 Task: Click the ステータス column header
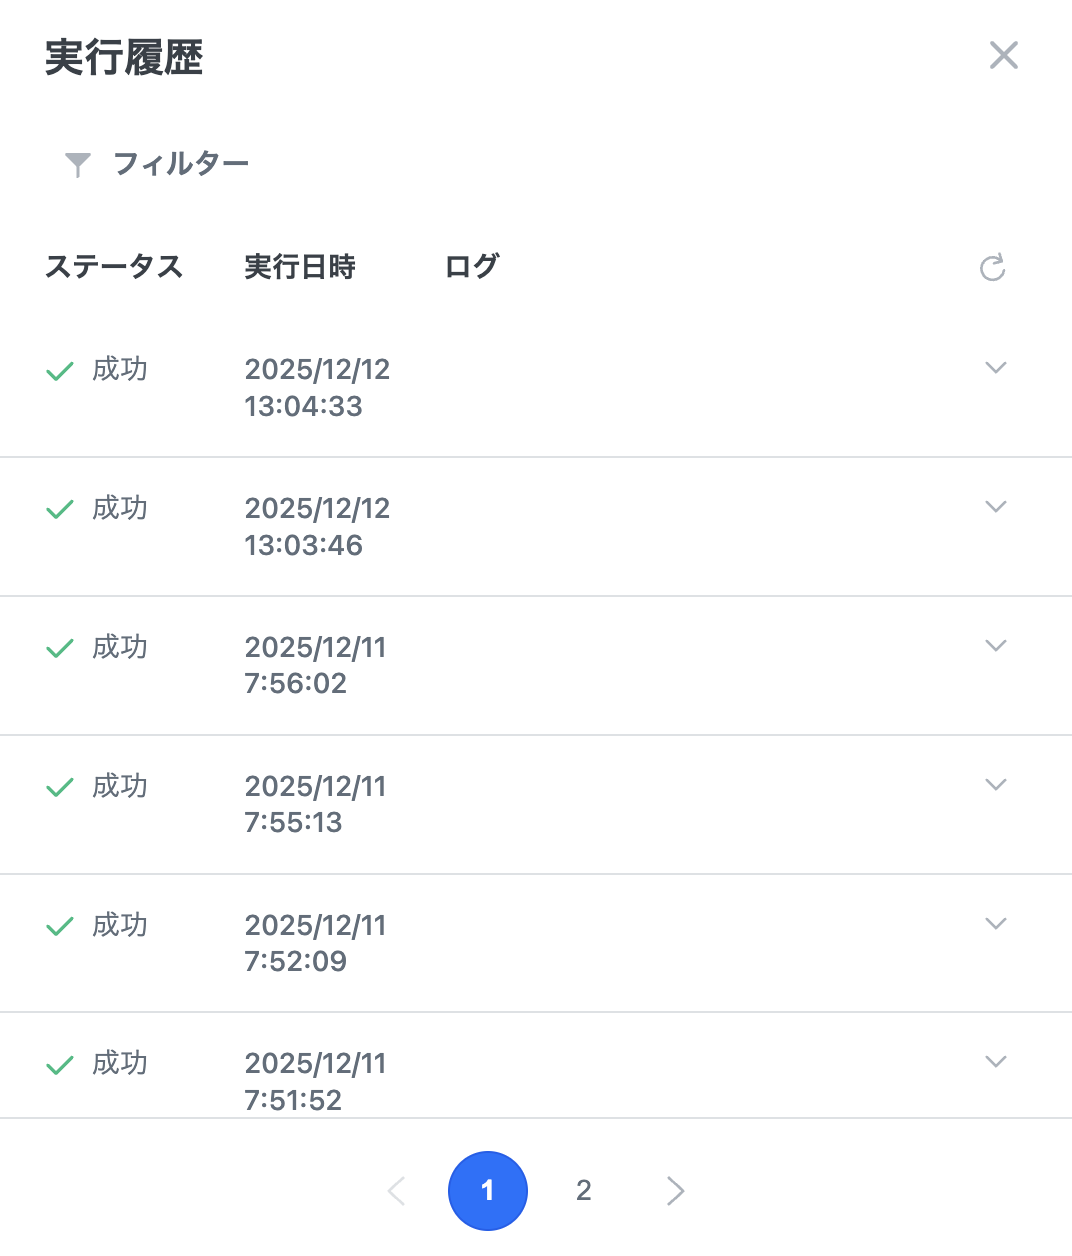point(114,267)
